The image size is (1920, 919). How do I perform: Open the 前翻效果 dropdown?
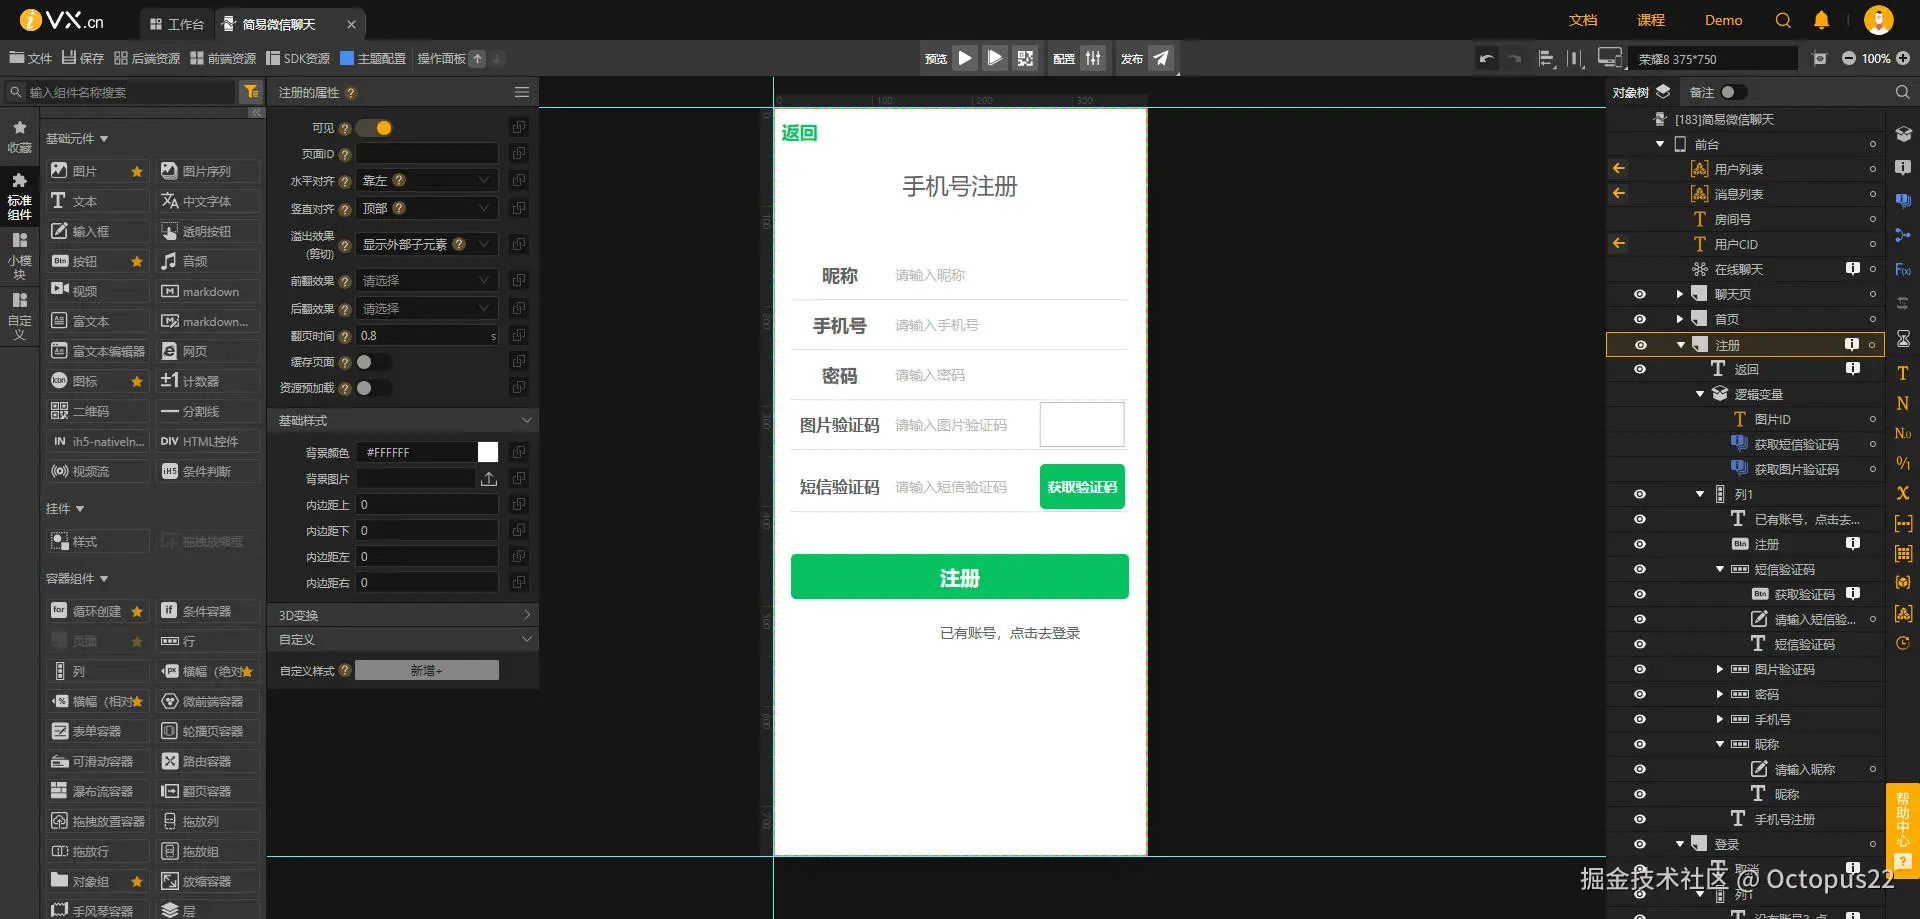[x=427, y=281]
